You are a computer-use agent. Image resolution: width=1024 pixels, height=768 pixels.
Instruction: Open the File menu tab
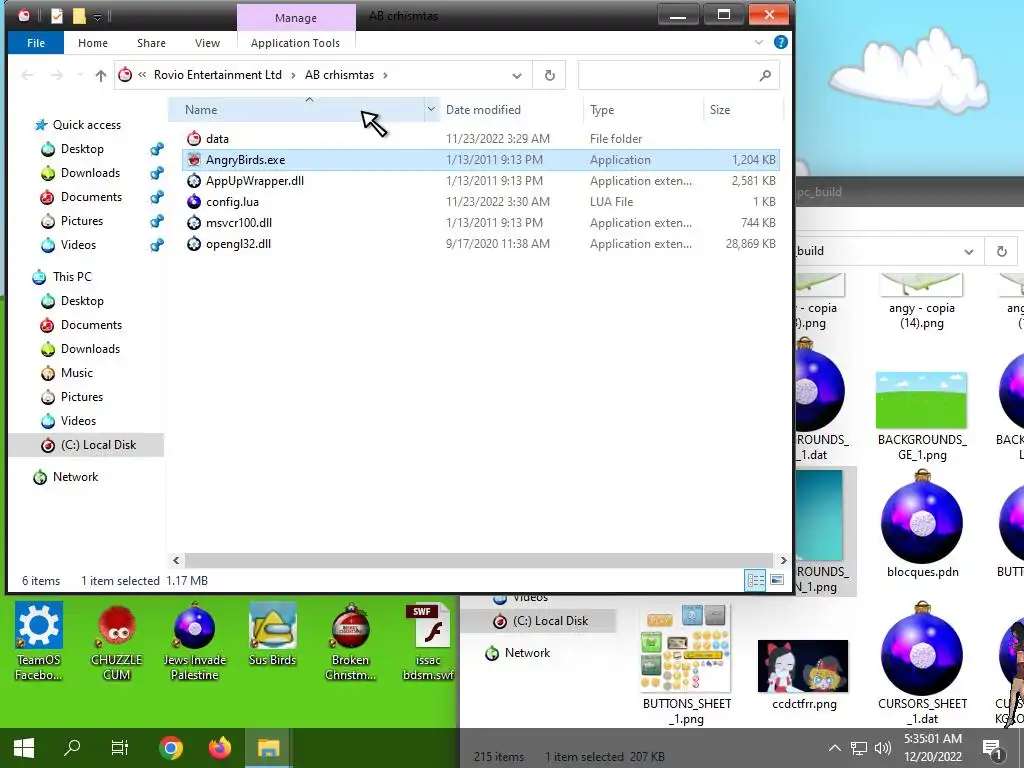pos(36,43)
